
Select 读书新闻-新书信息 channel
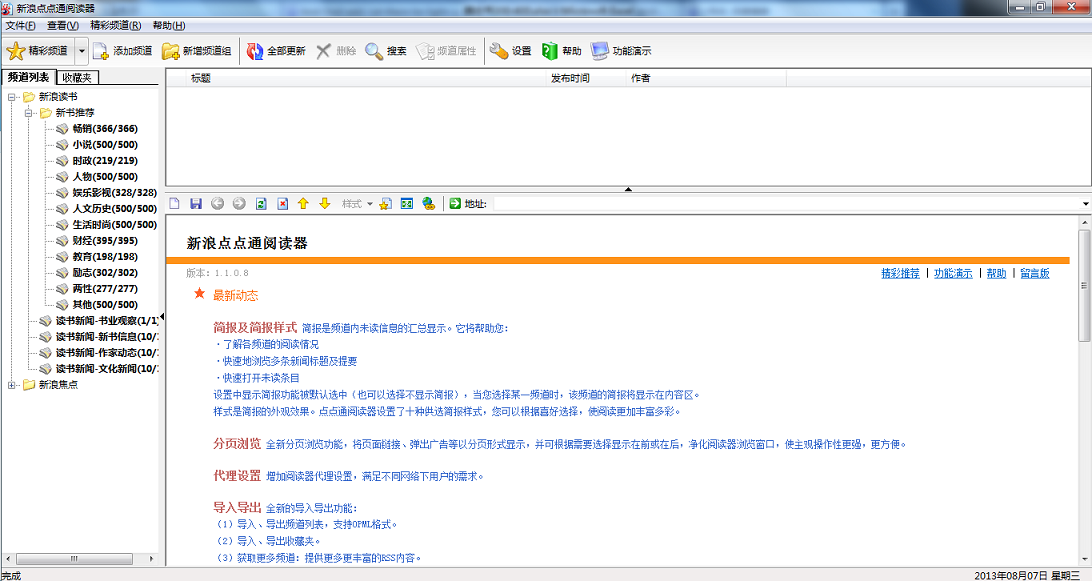[x=107, y=337]
